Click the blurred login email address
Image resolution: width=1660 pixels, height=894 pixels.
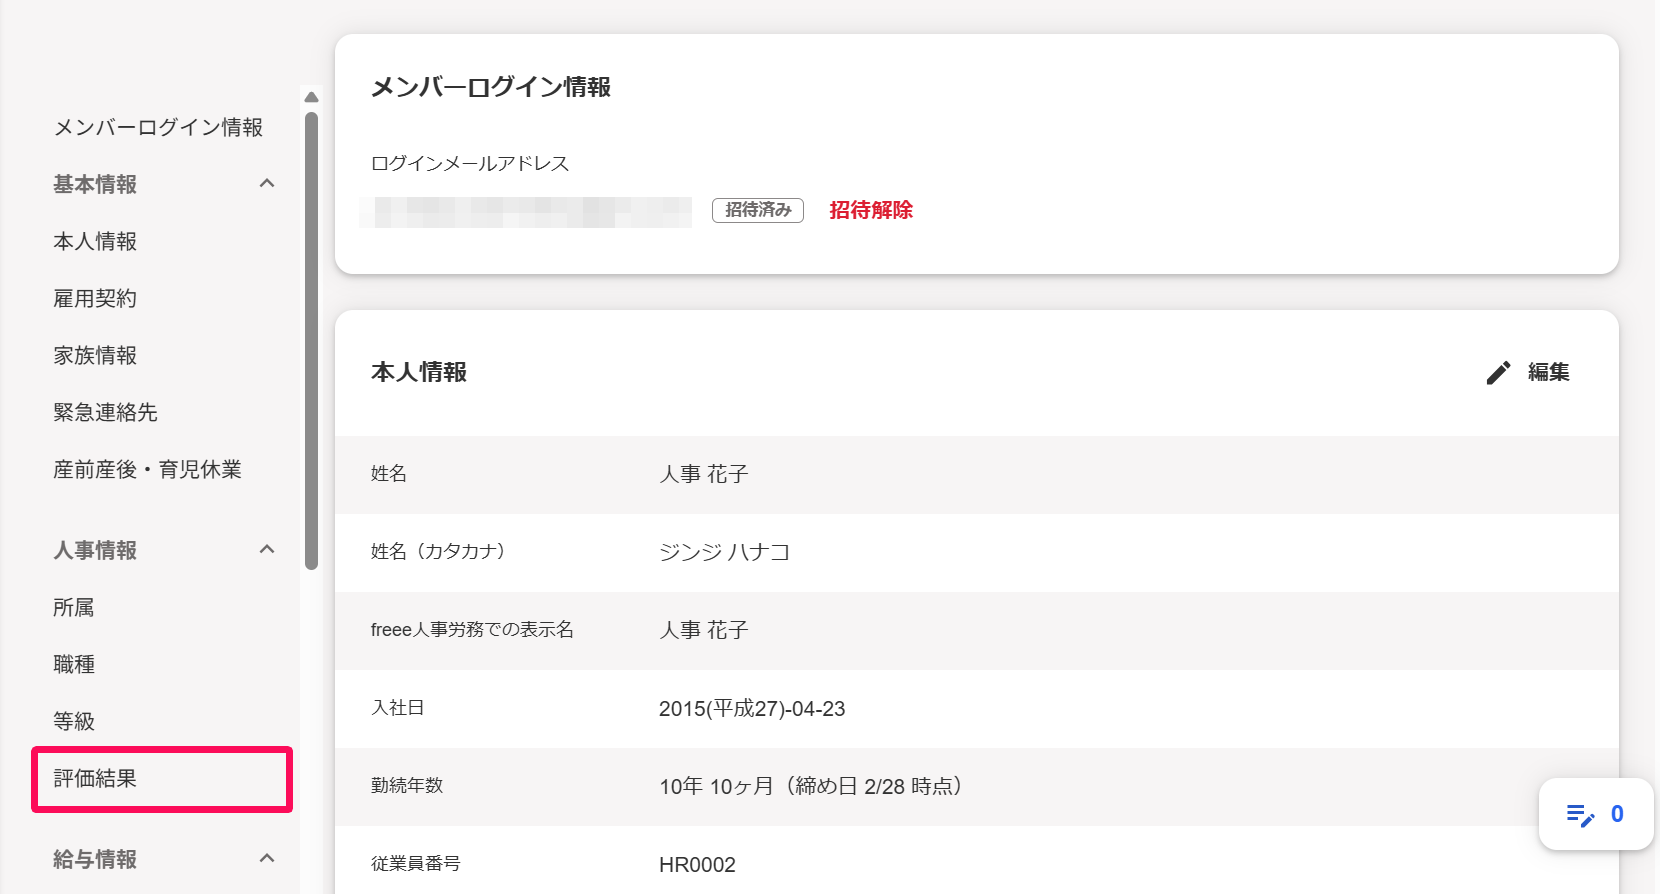[x=525, y=212]
